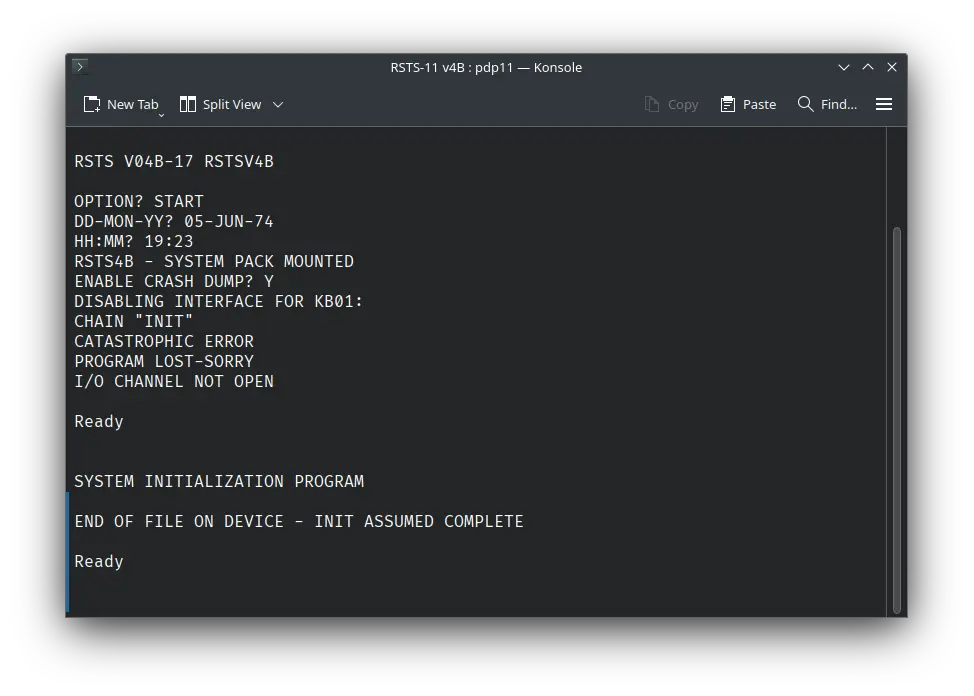The image size is (974, 696).
Task: Open a new tab using the New Tab icon
Action: tap(90, 103)
